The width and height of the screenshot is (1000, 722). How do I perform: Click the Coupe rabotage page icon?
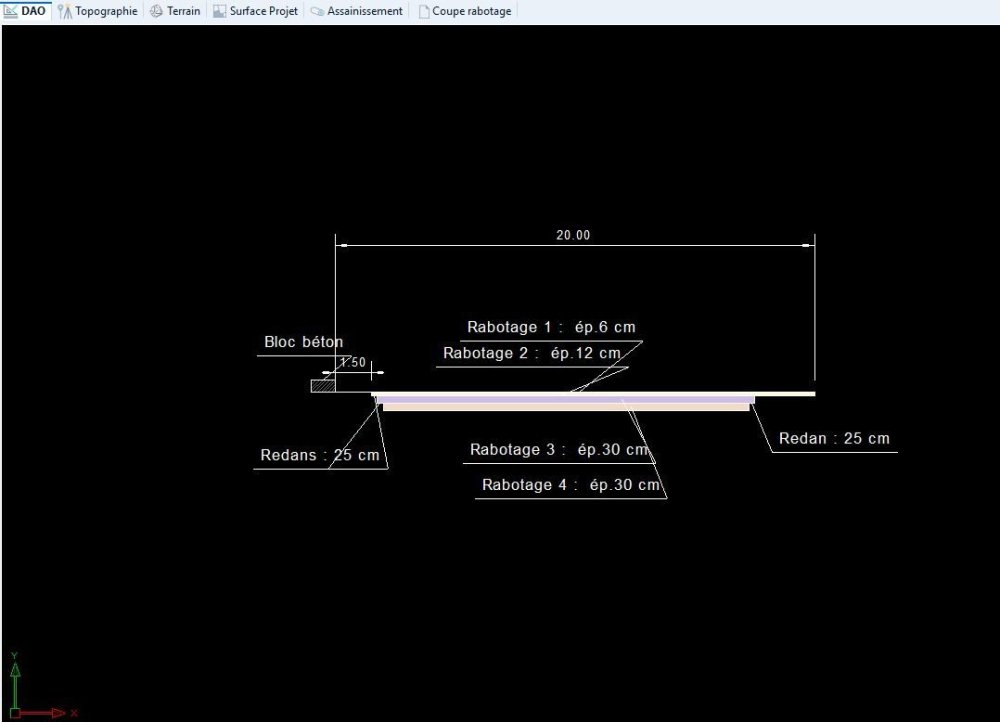423,11
